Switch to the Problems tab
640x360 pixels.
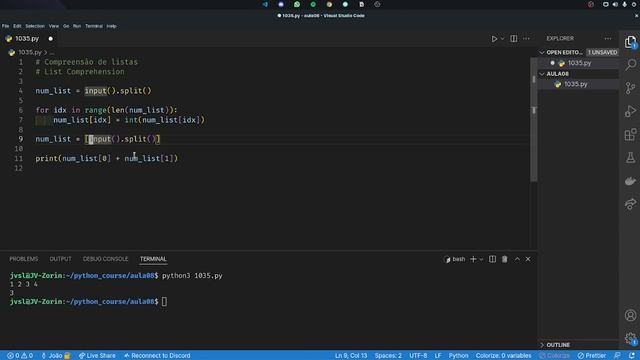tap(24, 259)
